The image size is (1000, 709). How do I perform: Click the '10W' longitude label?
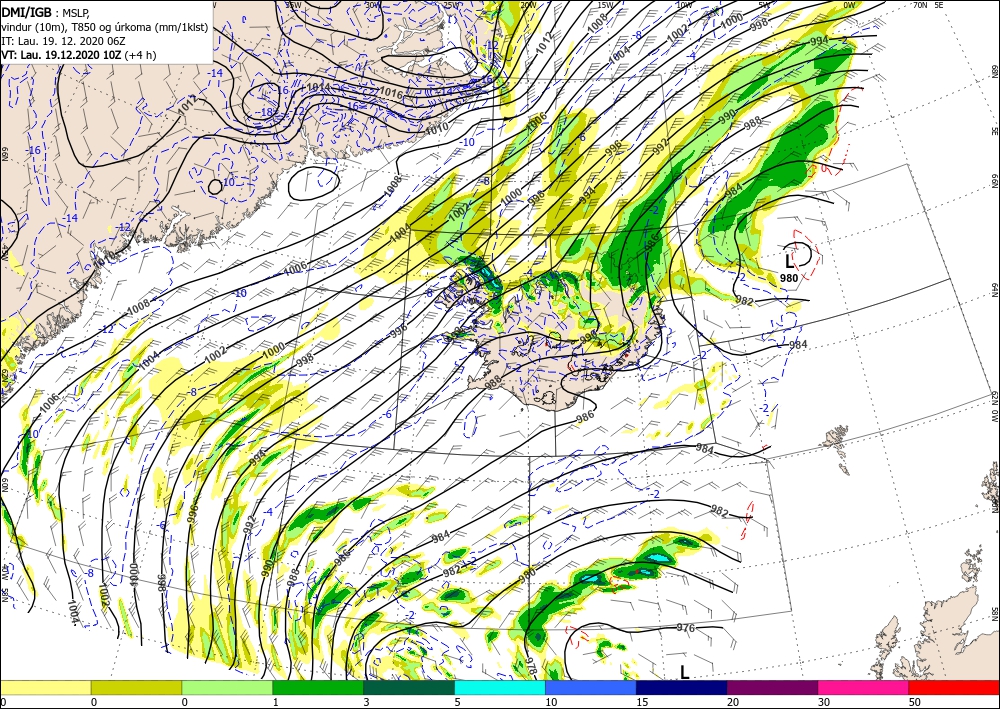(x=684, y=5)
